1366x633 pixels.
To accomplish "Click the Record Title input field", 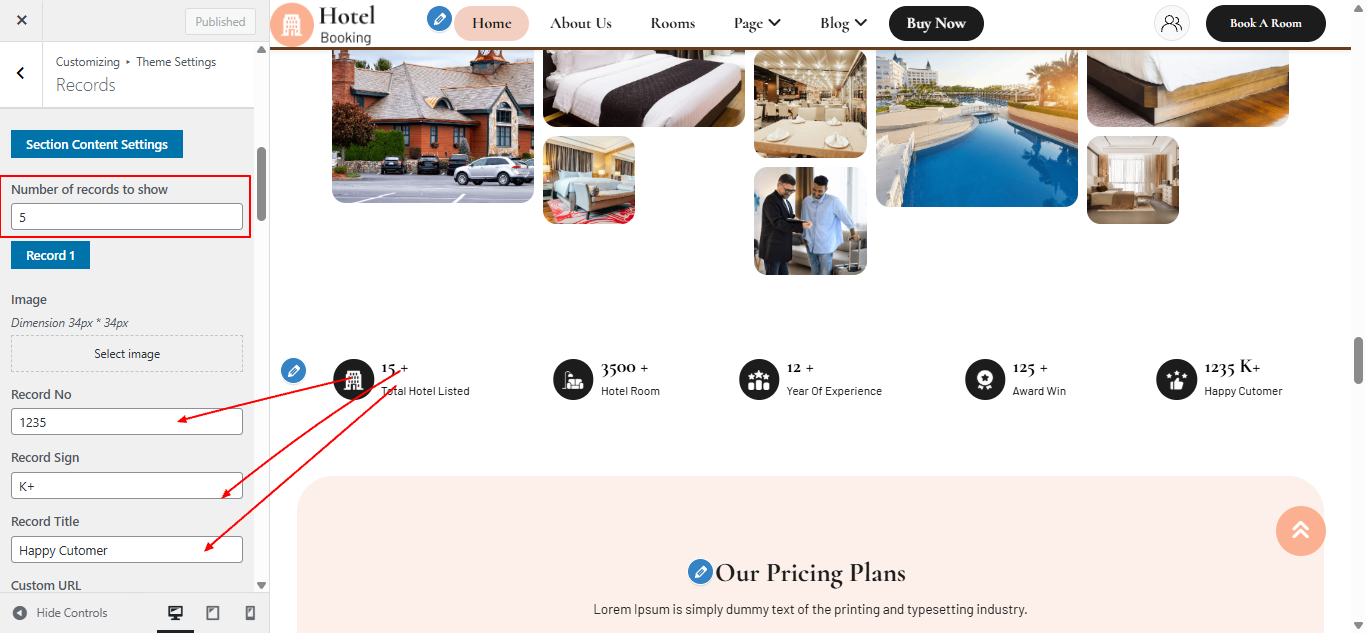I will tap(127, 549).
